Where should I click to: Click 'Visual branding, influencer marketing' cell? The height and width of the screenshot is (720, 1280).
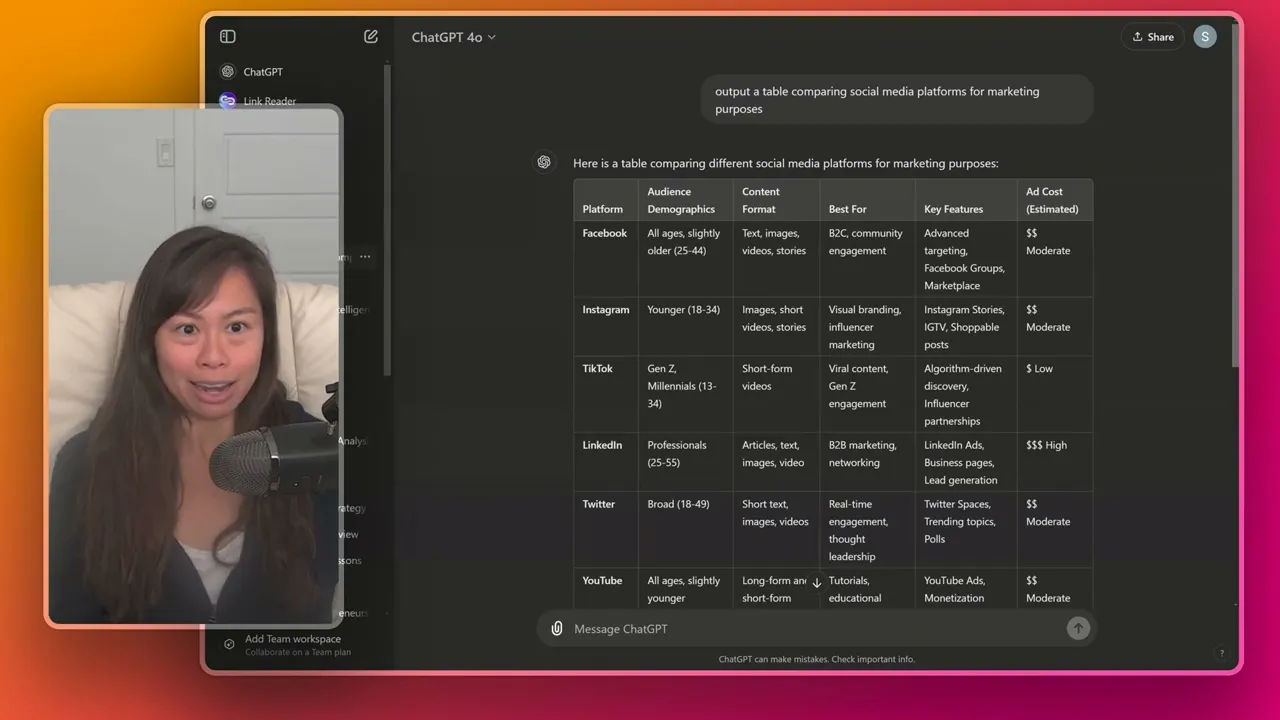coord(865,327)
